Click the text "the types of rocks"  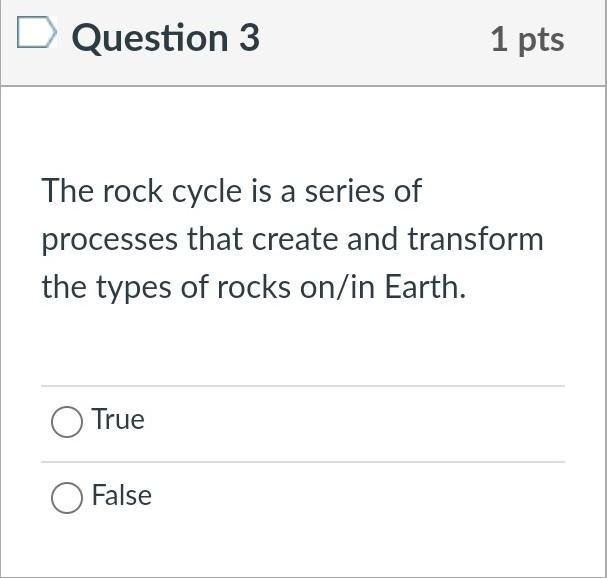tap(165, 289)
